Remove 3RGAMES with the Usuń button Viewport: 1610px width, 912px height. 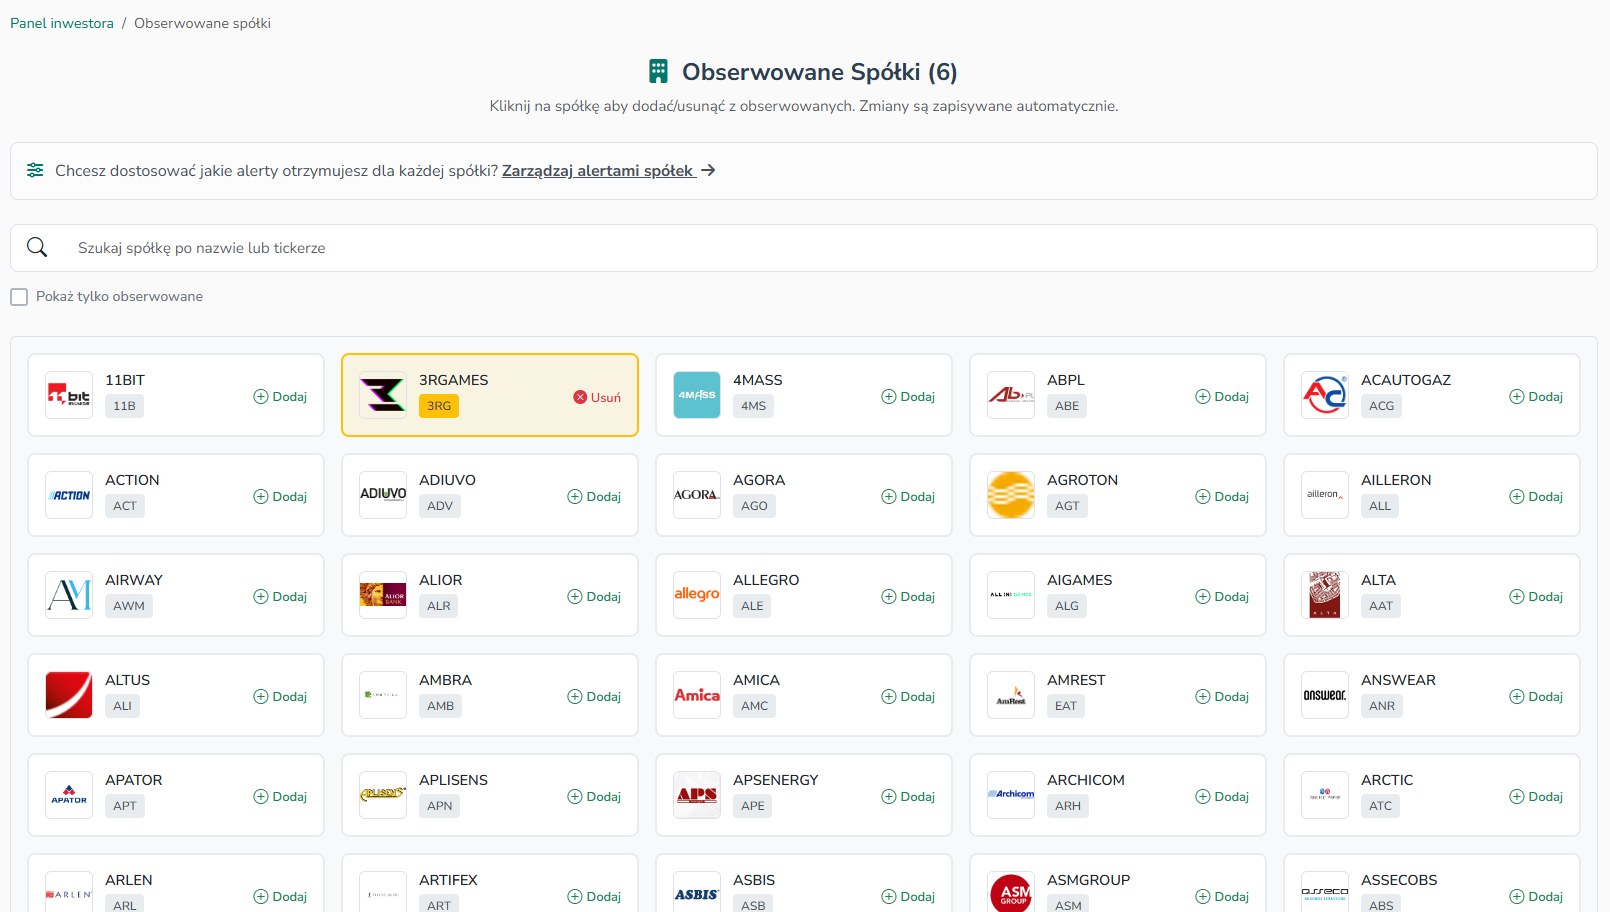pyautogui.click(x=597, y=397)
